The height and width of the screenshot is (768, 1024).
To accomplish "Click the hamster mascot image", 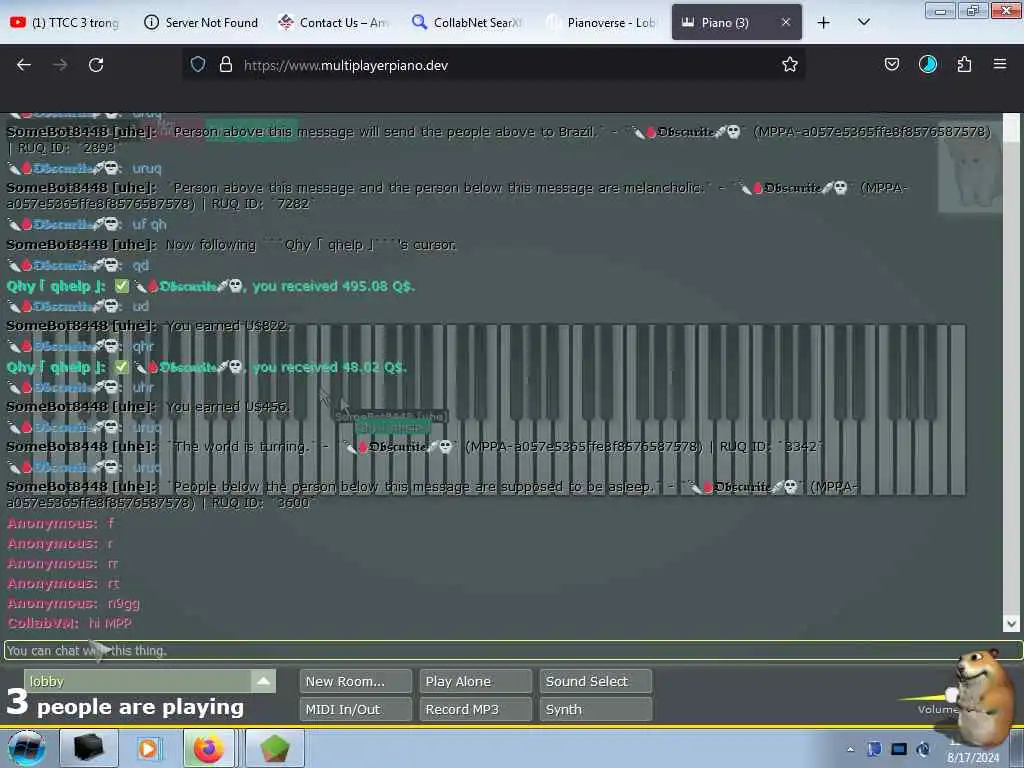I will coord(985,696).
